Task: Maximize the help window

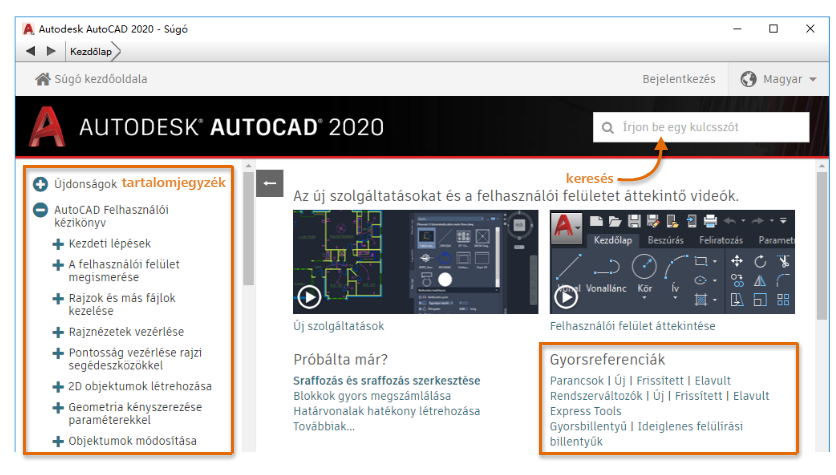Action: click(773, 29)
